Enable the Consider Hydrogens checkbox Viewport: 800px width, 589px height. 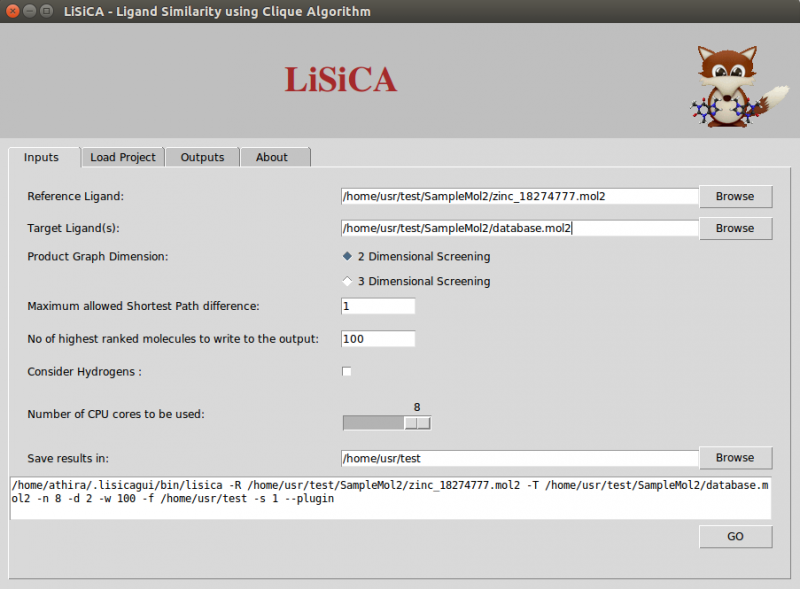pyautogui.click(x=347, y=372)
